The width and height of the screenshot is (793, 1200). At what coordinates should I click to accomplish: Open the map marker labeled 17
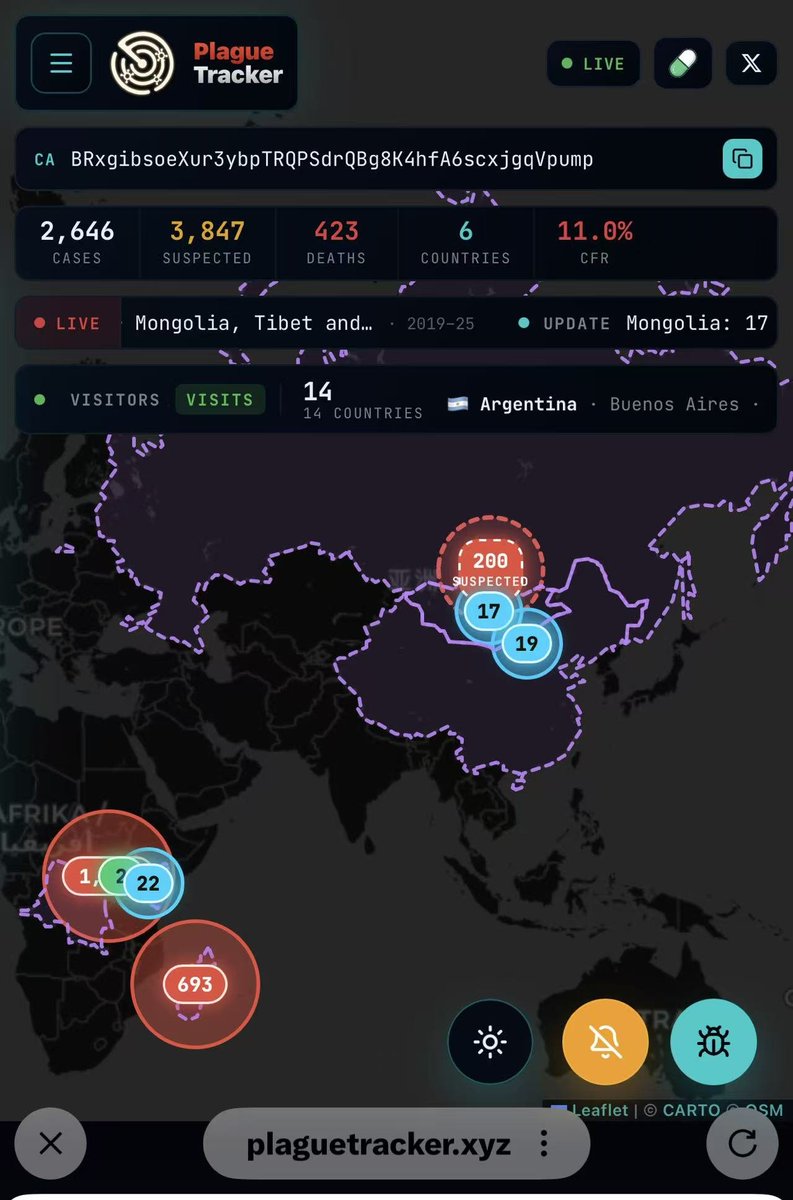coord(488,610)
